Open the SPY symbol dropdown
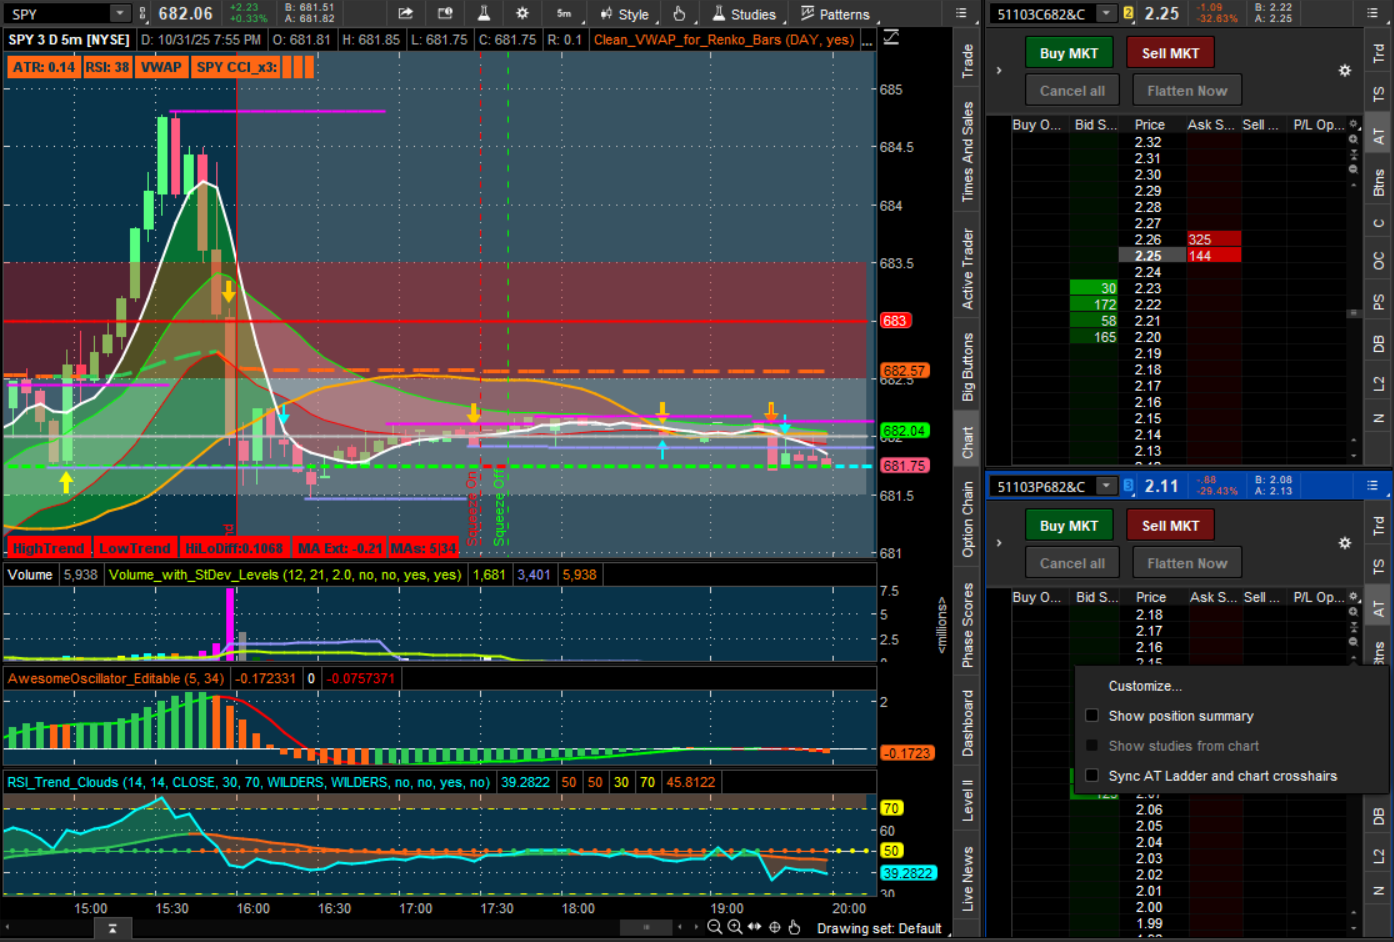 [120, 13]
